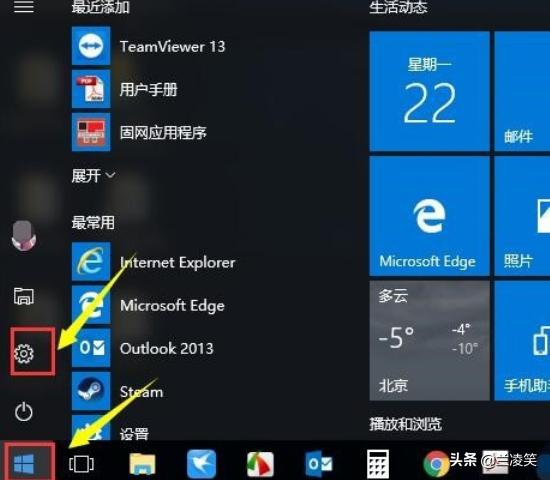Expand the recently added list with 展开
Viewport: 550px width, 480px height.
93,175
